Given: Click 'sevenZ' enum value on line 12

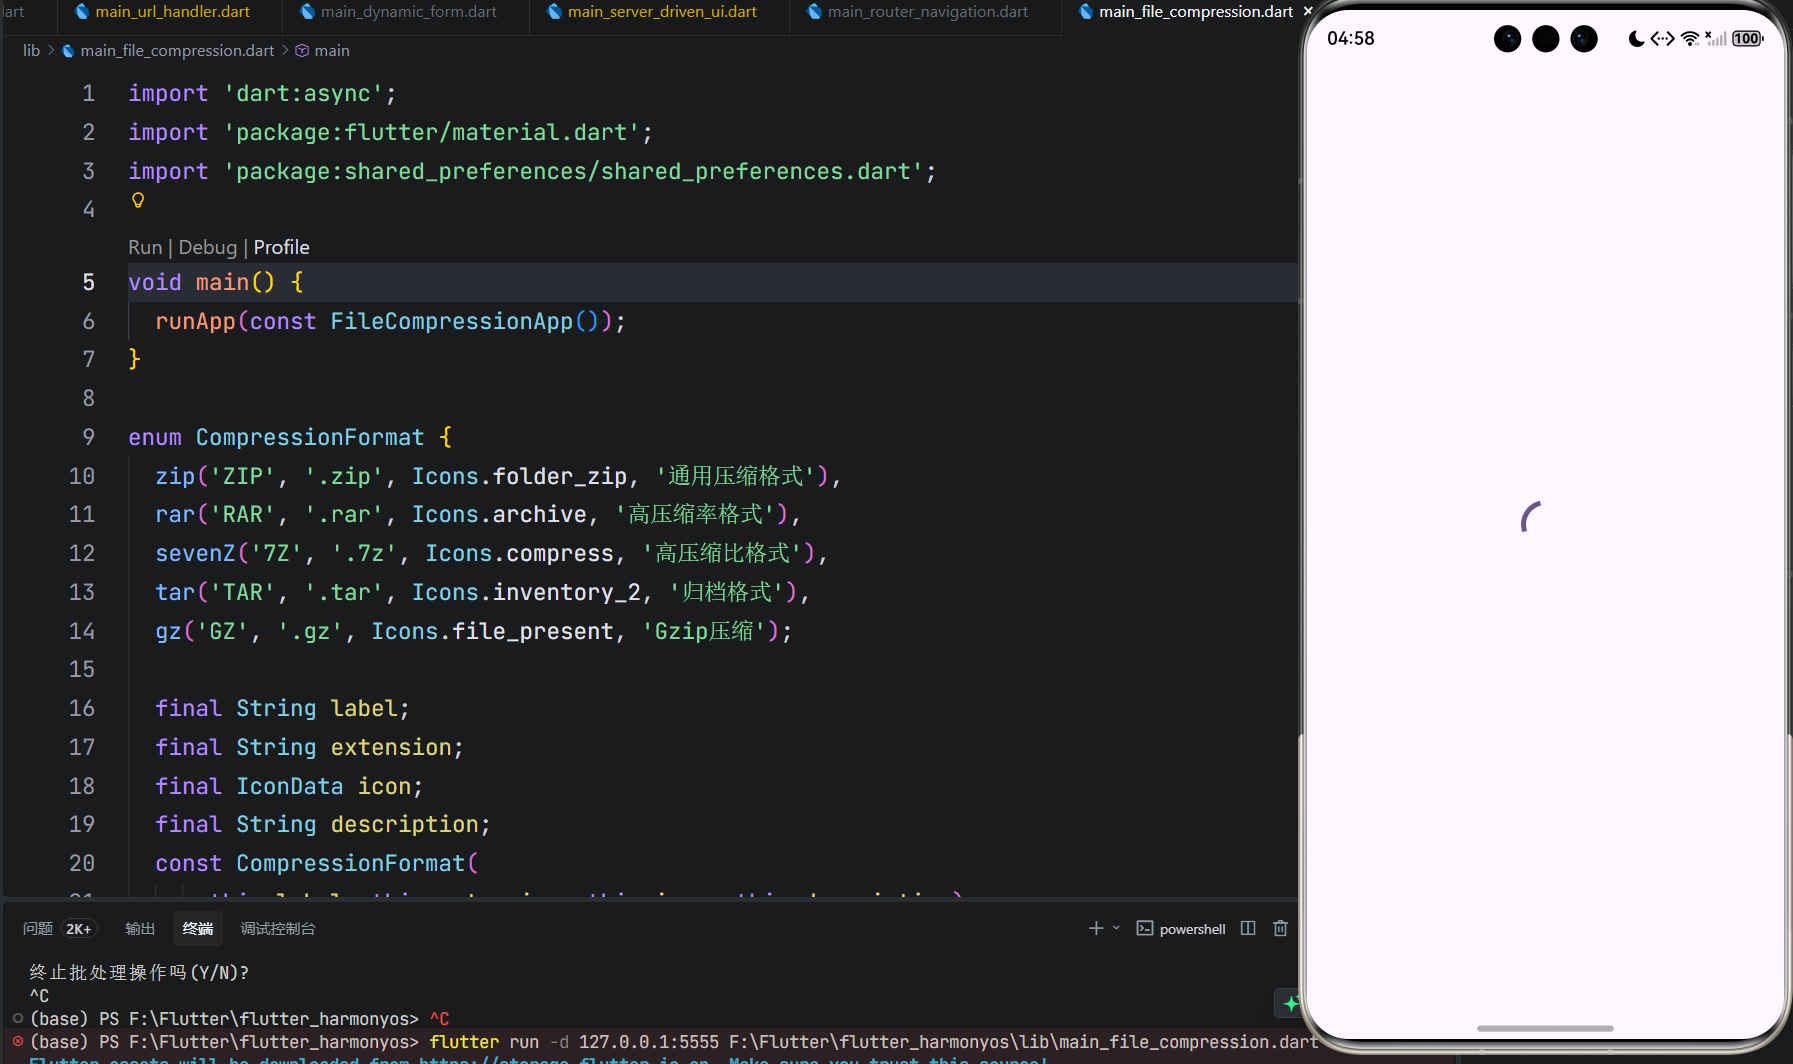Looking at the screenshot, I should pyautogui.click(x=196, y=554).
